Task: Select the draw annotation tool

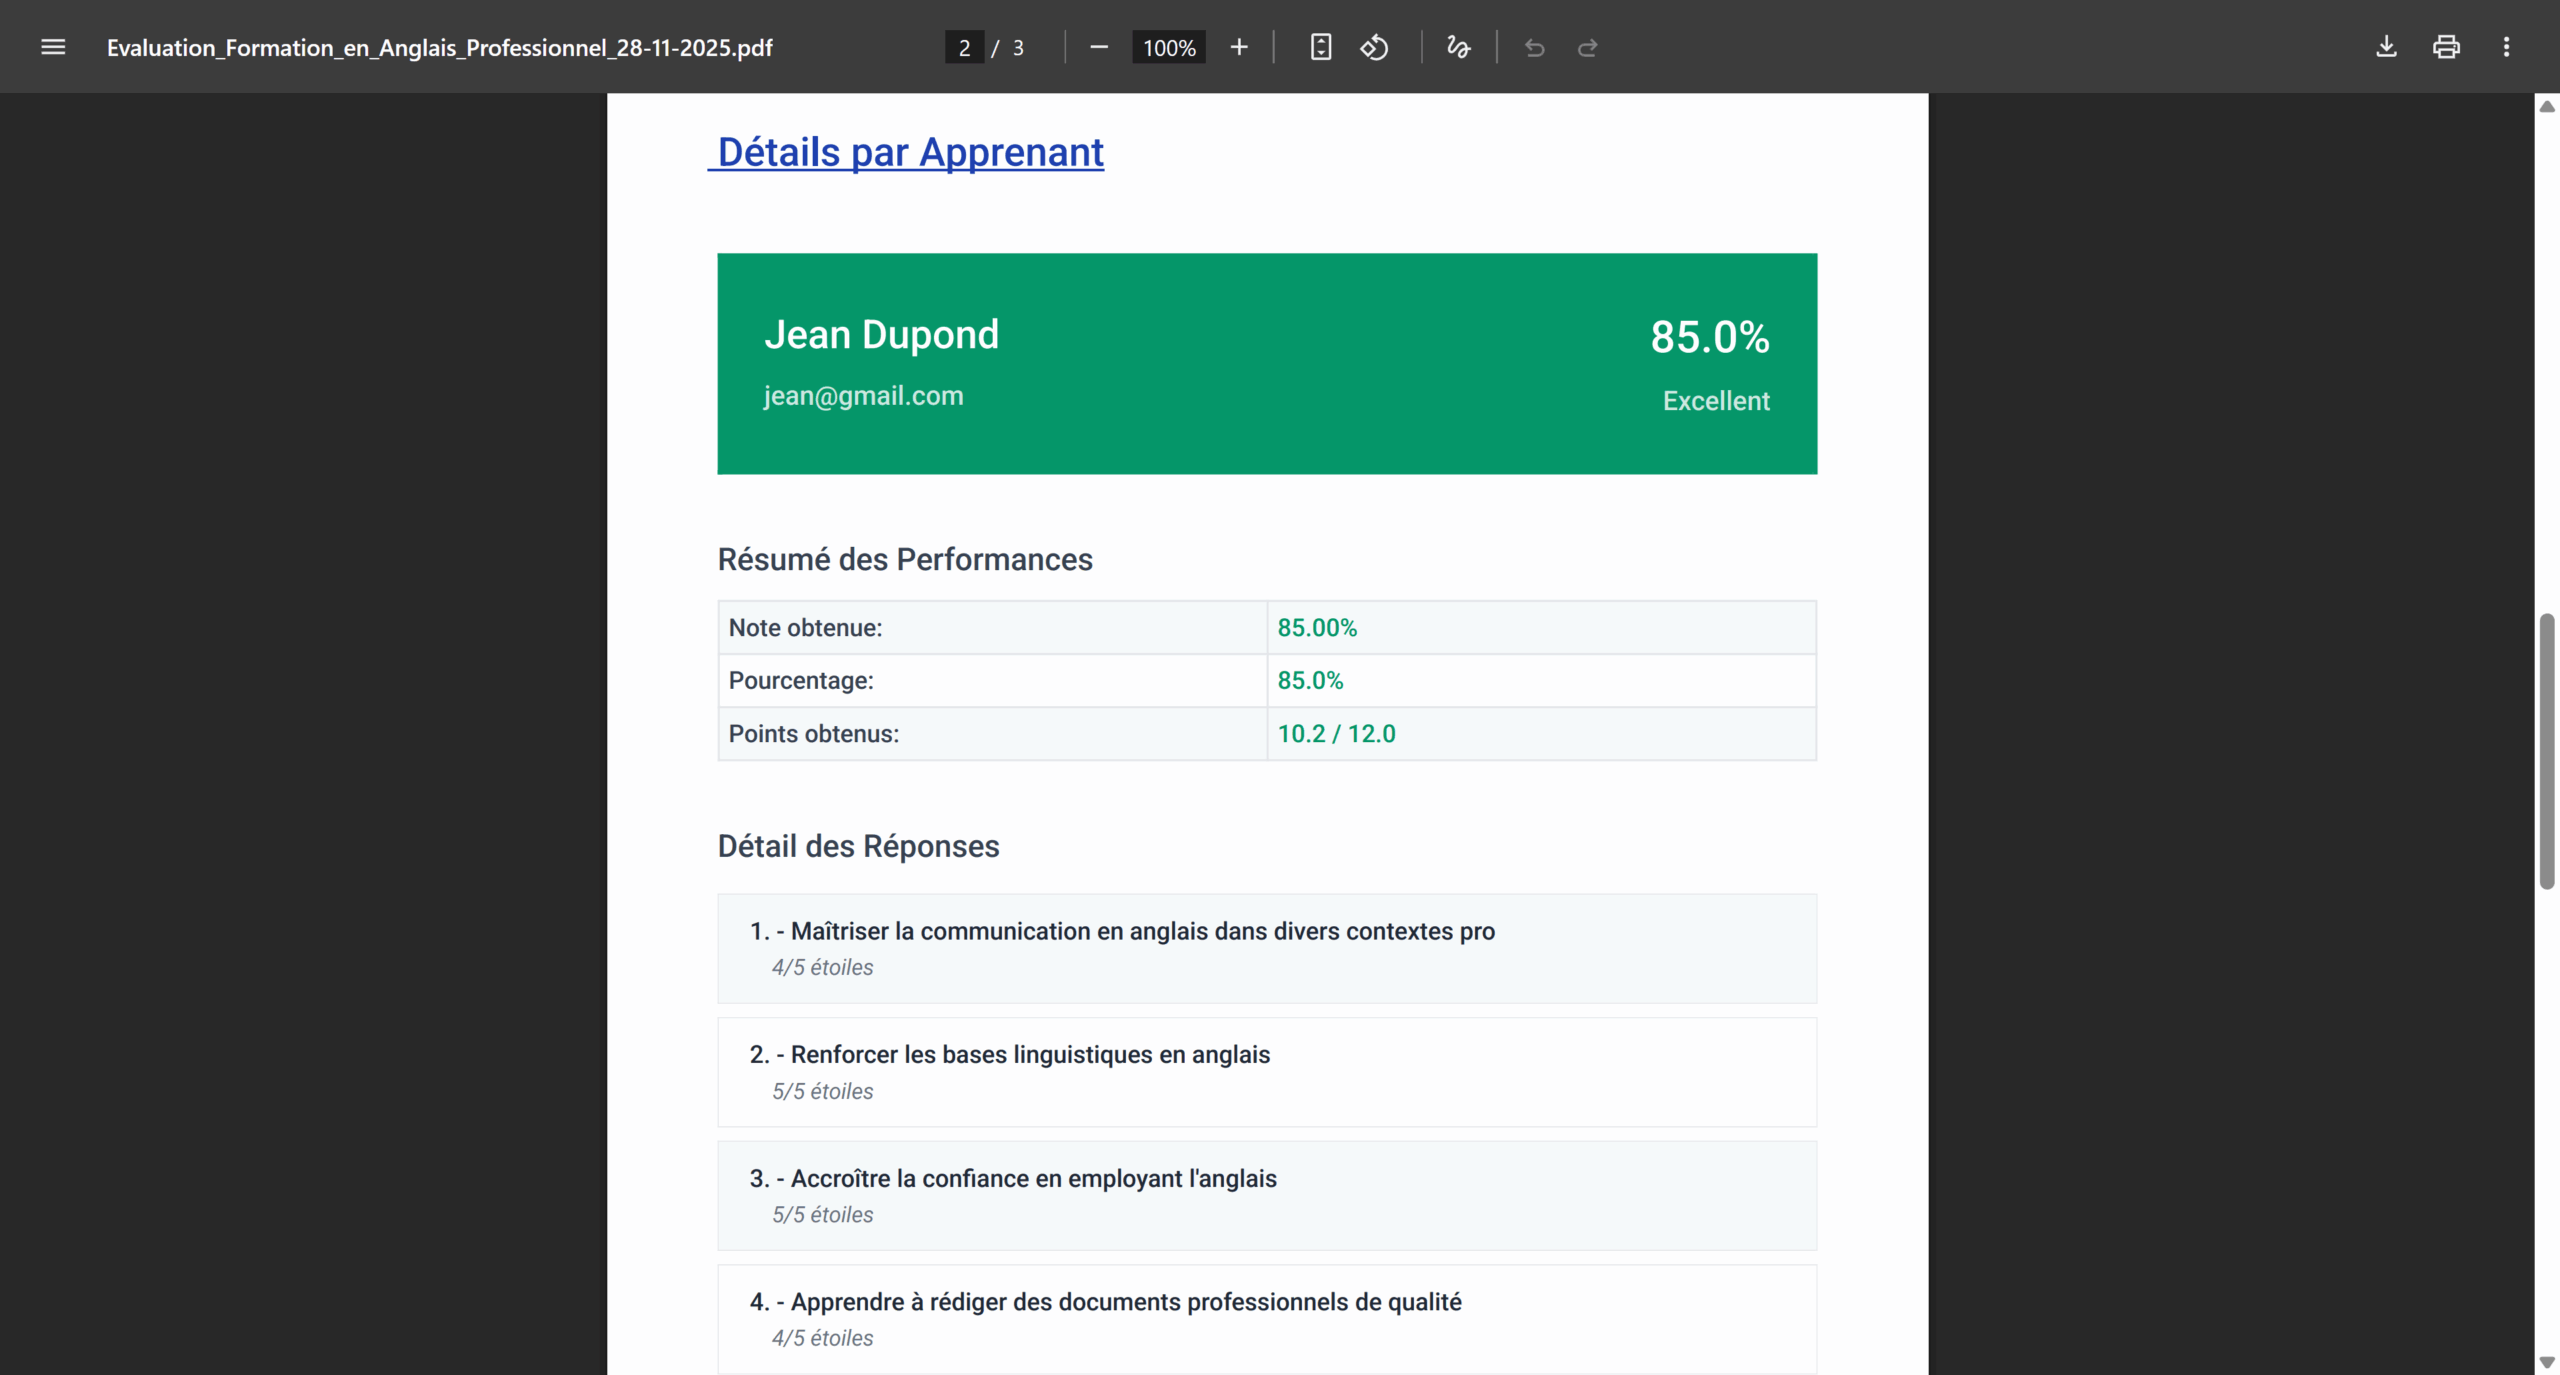Action: click(1458, 46)
